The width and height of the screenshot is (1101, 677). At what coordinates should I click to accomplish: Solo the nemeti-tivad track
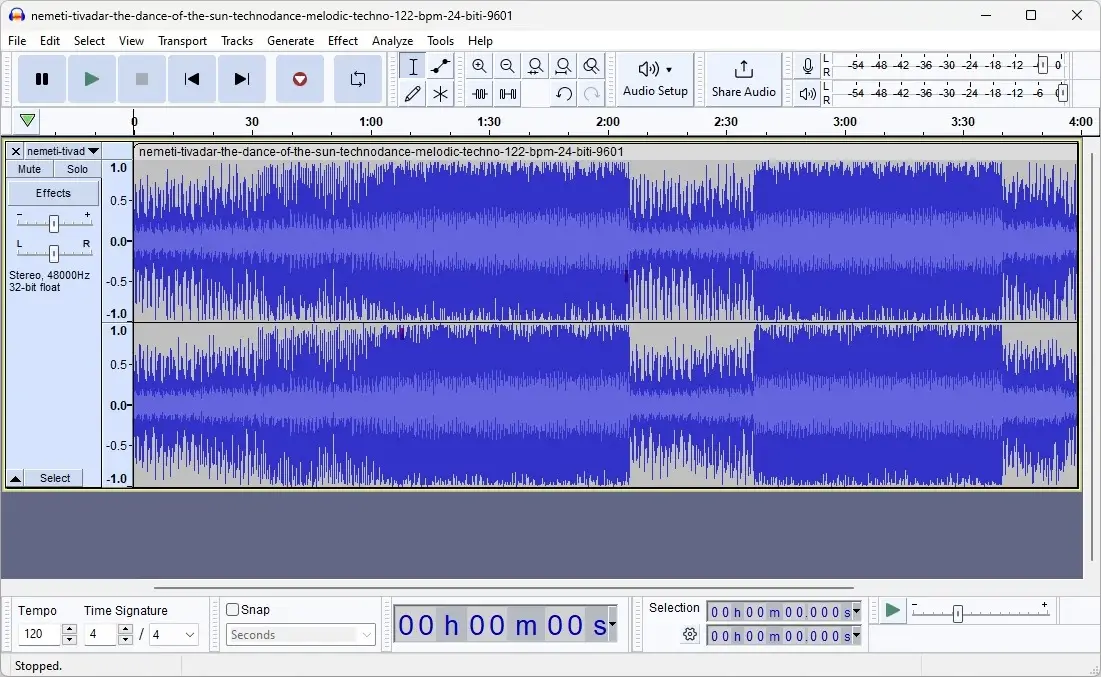[77, 169]
